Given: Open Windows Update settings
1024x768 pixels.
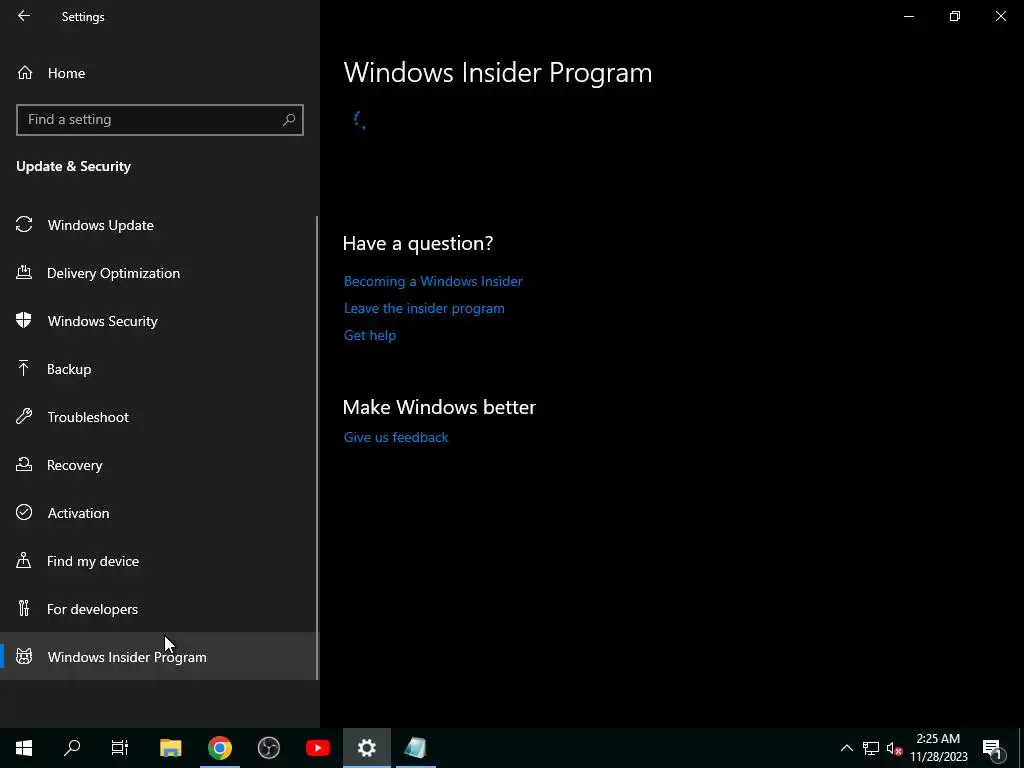Looking at the screenshot, I should pyautogui.click(x=158, y=225).
